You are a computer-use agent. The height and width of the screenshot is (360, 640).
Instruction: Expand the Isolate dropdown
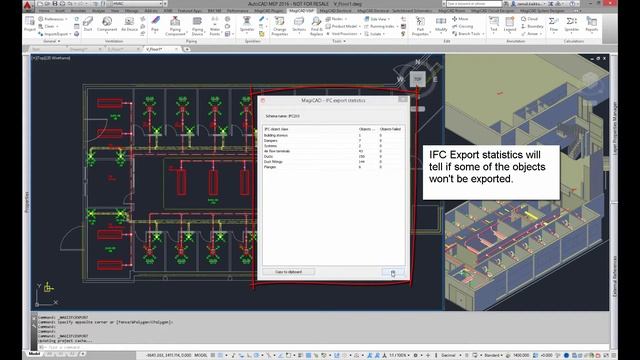coord(375,34)
